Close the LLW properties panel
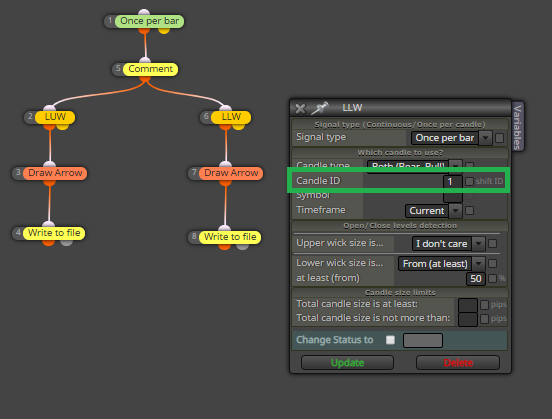This screenshot has width=552, height=419. pos(300,108)
